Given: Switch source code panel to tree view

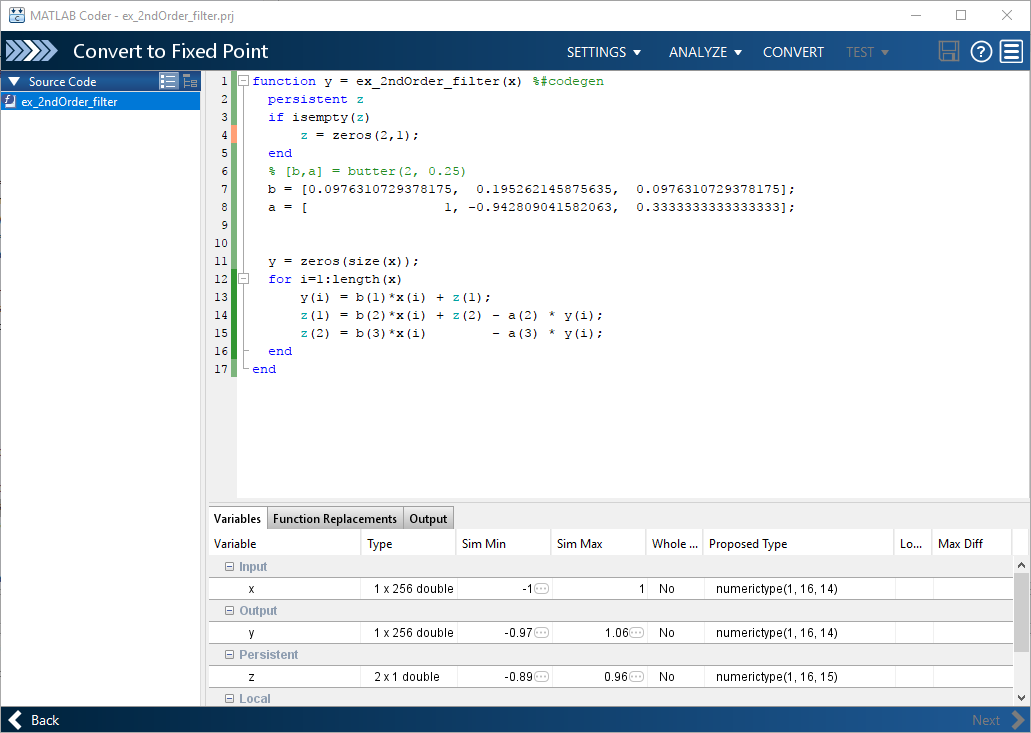Looking at the screenshot, I should 190,81.
